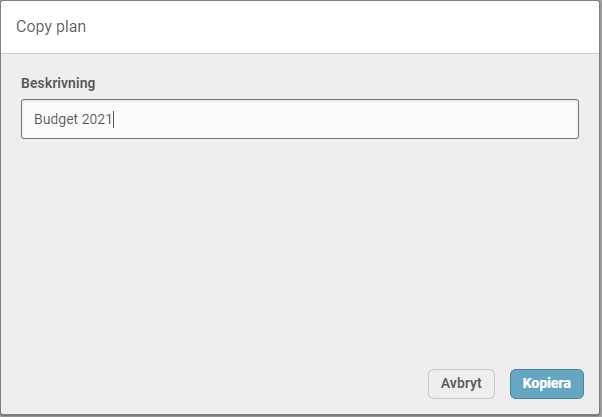Confirm copying the plan with Kopiera
The height and width of the screenshot is (417, 602).
point(546,384)
